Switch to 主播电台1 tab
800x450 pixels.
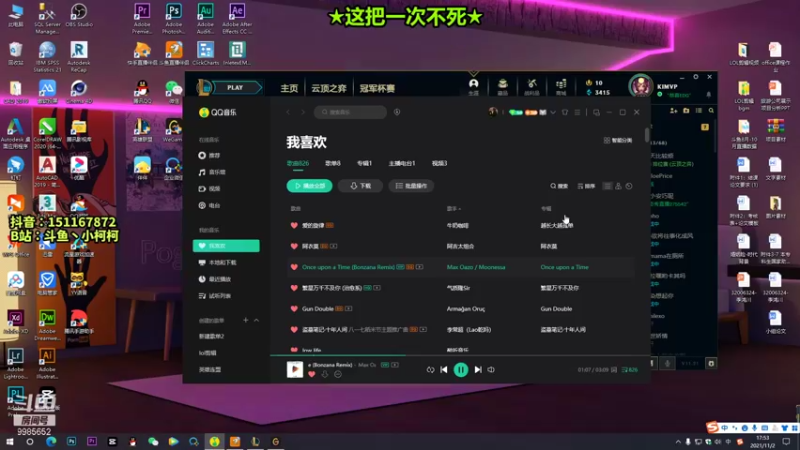point(402,163)
